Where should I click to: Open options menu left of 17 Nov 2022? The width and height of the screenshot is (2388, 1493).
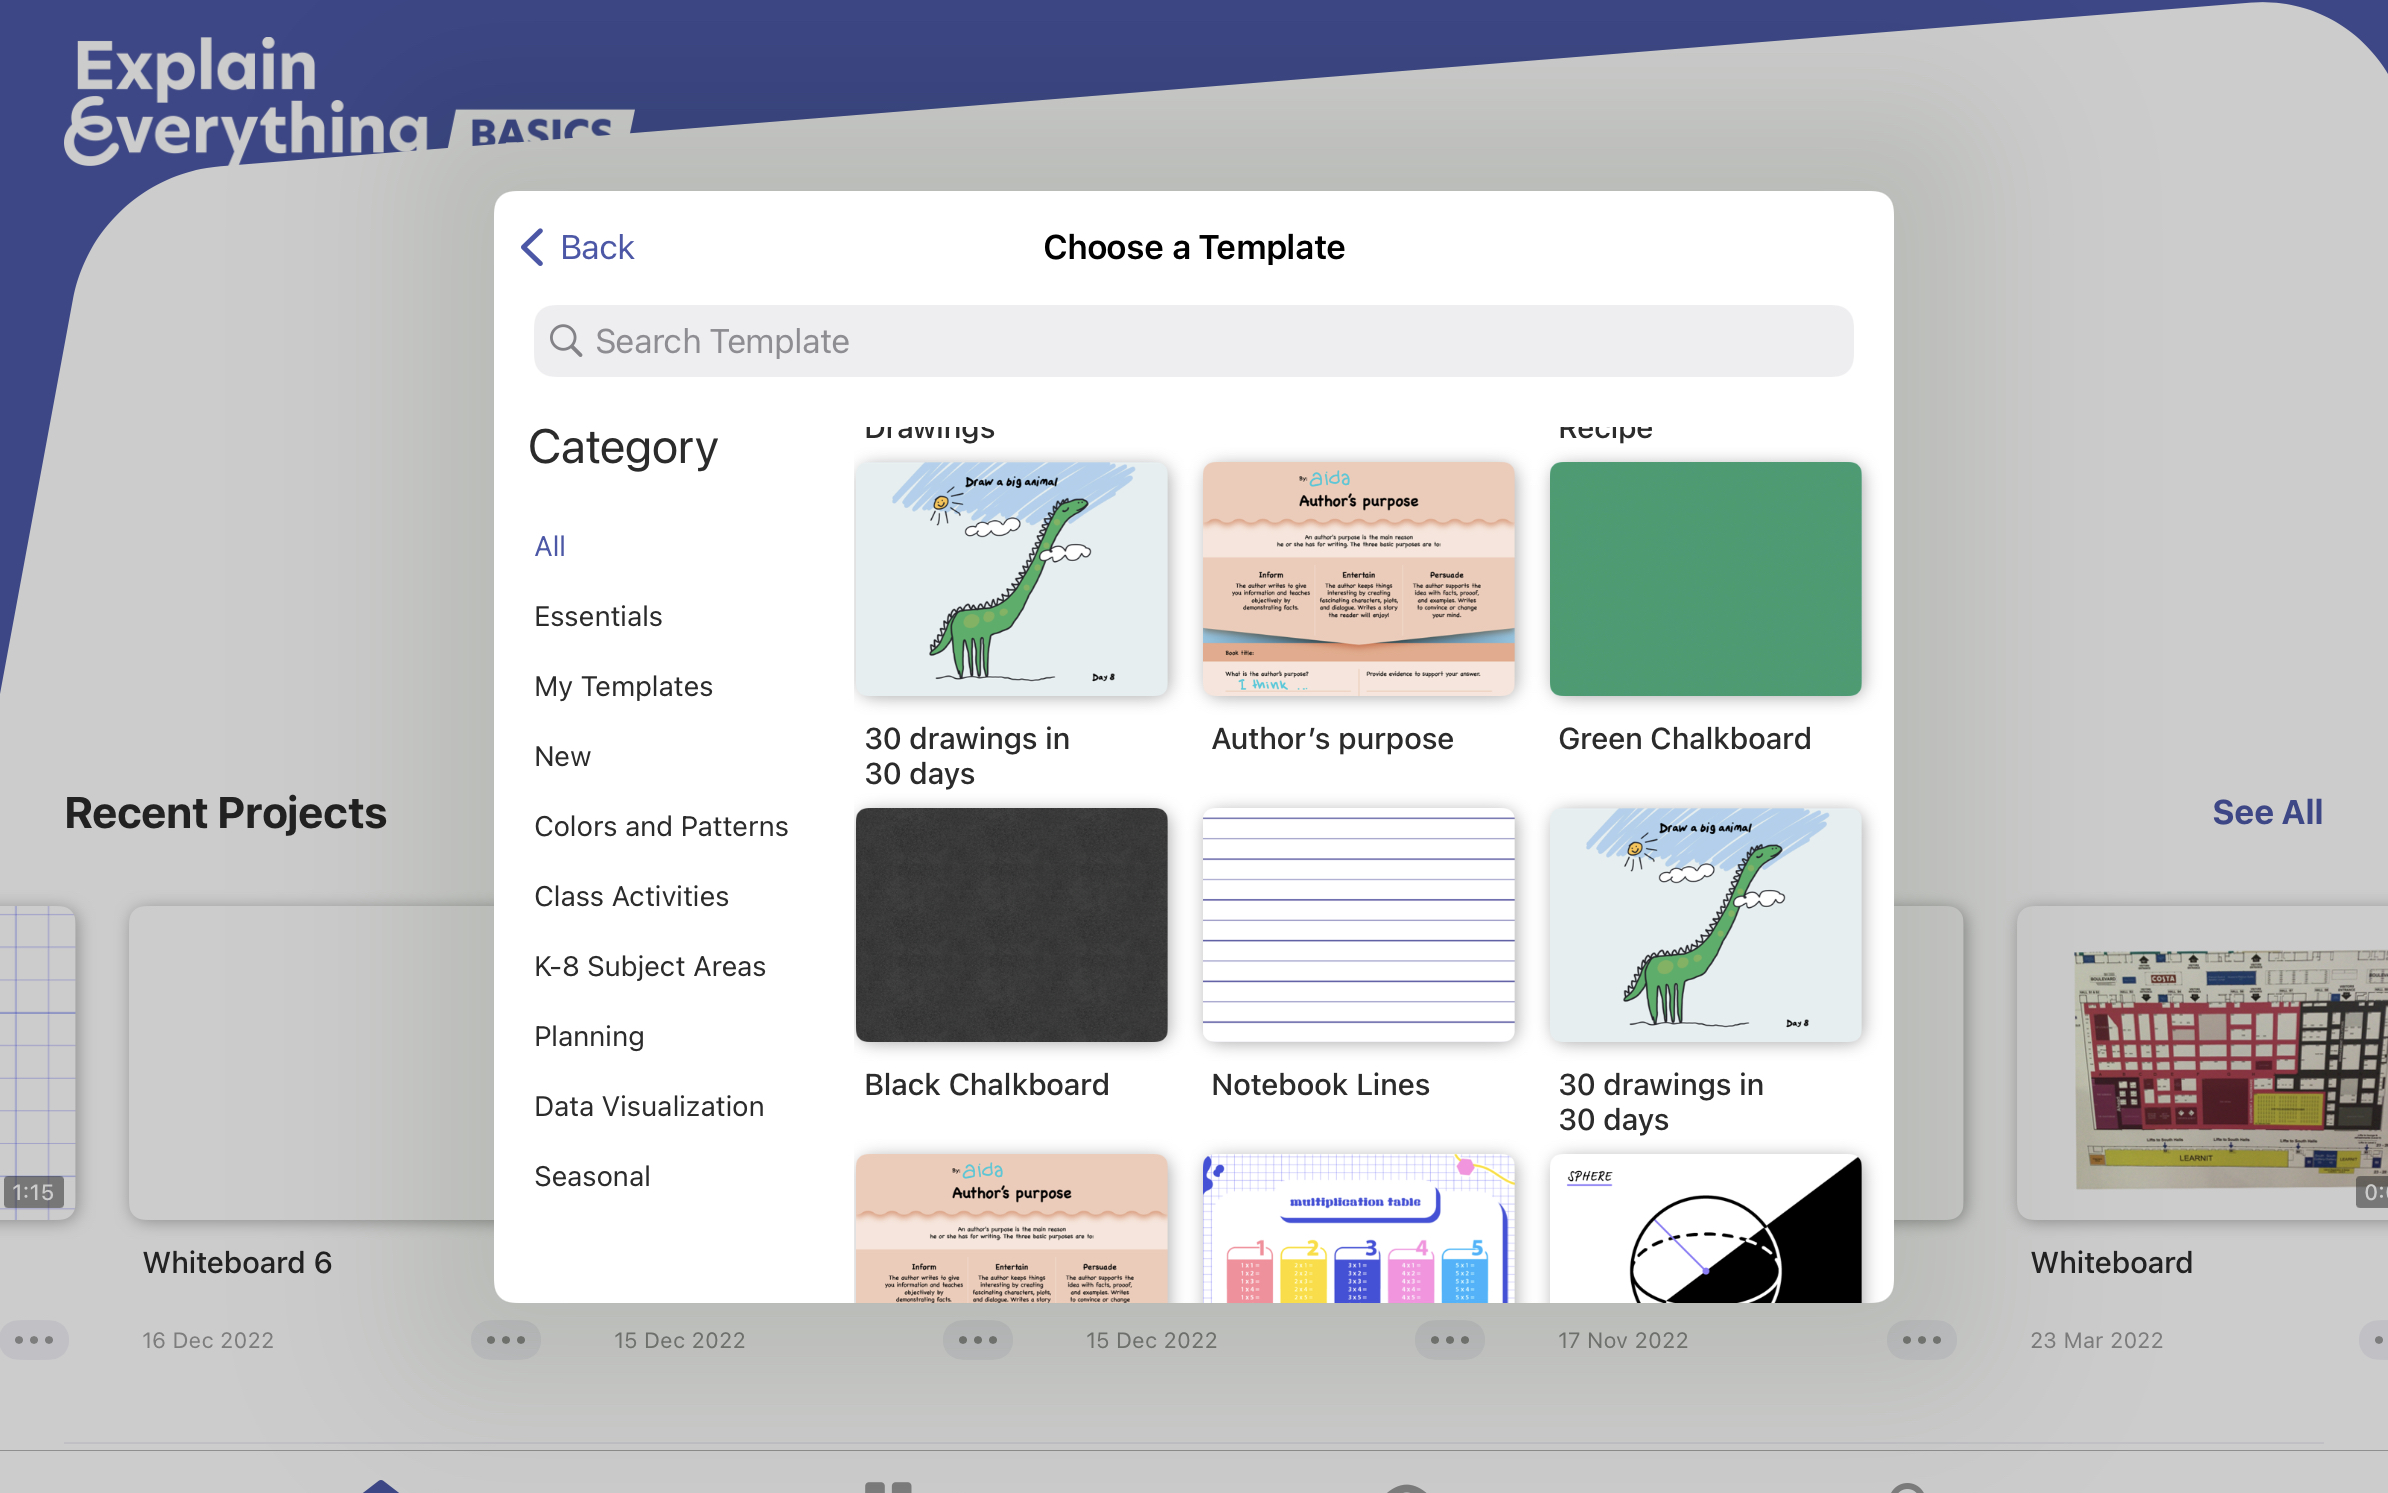(x=1450, y=1340)
